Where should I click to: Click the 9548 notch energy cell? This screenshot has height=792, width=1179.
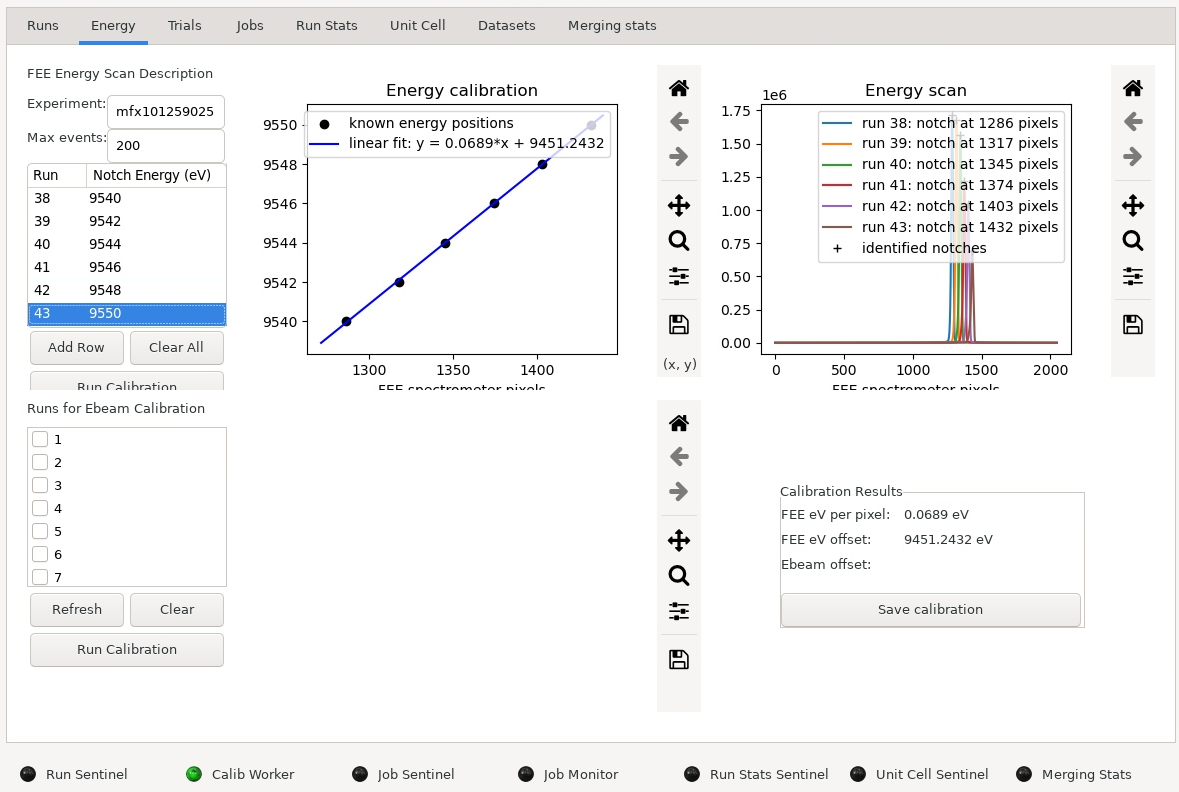tap(156, 290)
